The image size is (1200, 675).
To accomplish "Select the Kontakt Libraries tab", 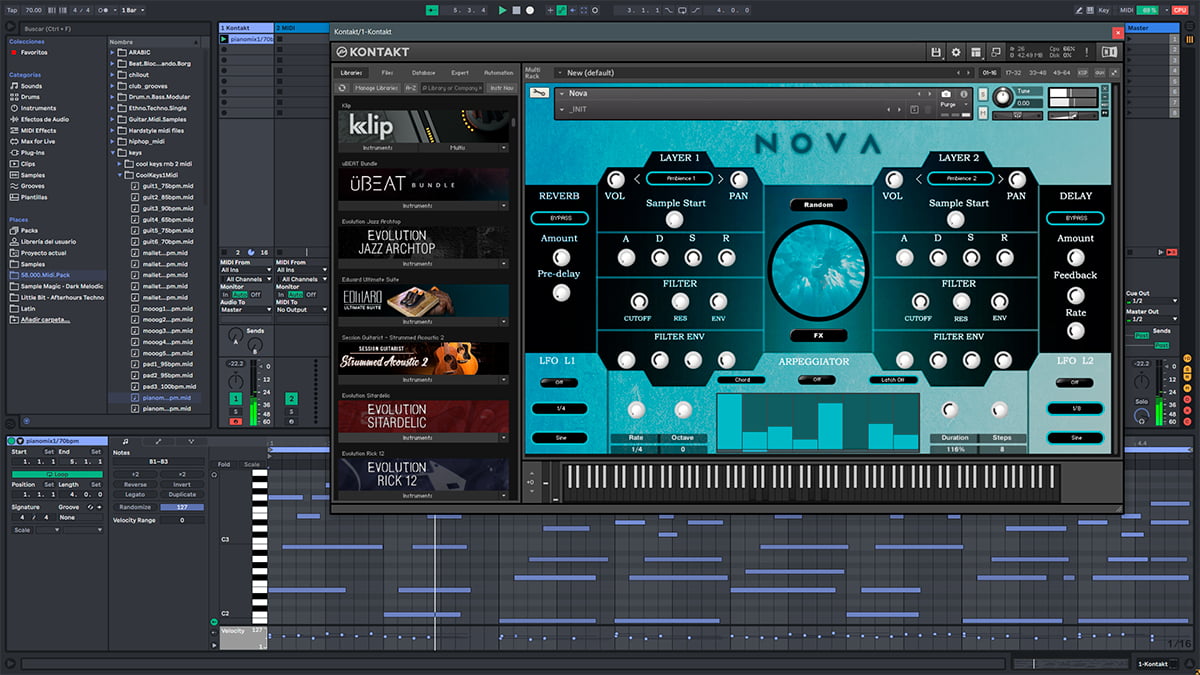I will 351,73.
